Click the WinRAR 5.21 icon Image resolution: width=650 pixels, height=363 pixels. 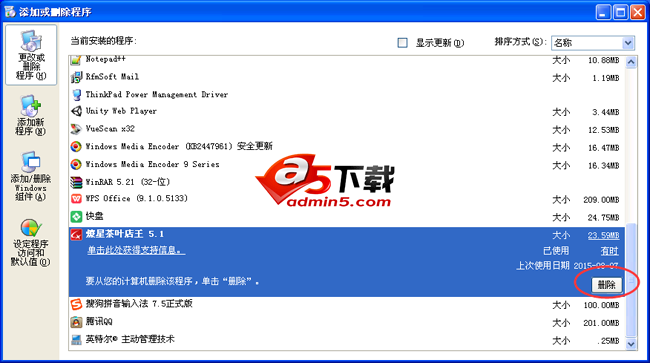pyautogui.click(x=76, y=182)
